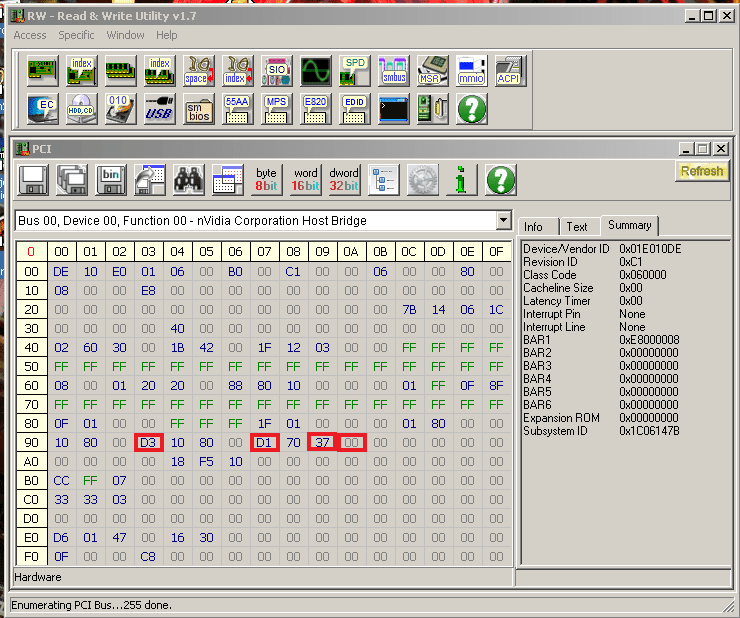
Task: Open the Access menu
Action: [x=29, y=35]
